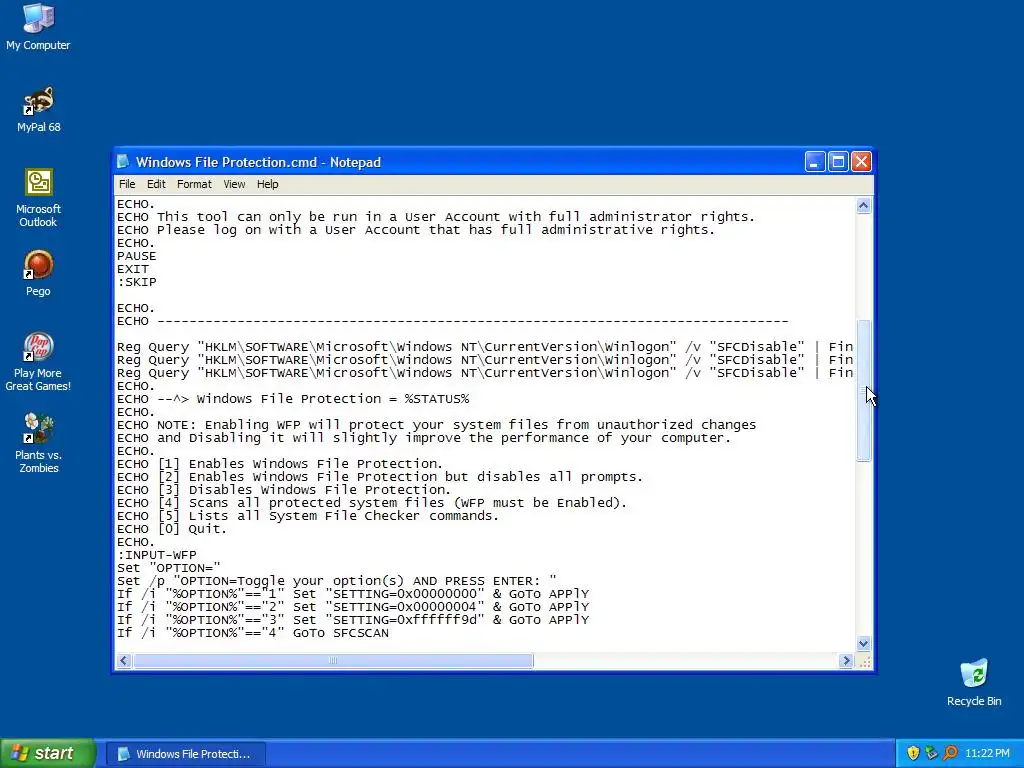Click 'Please log on with a User Account' line

point(416,230)
